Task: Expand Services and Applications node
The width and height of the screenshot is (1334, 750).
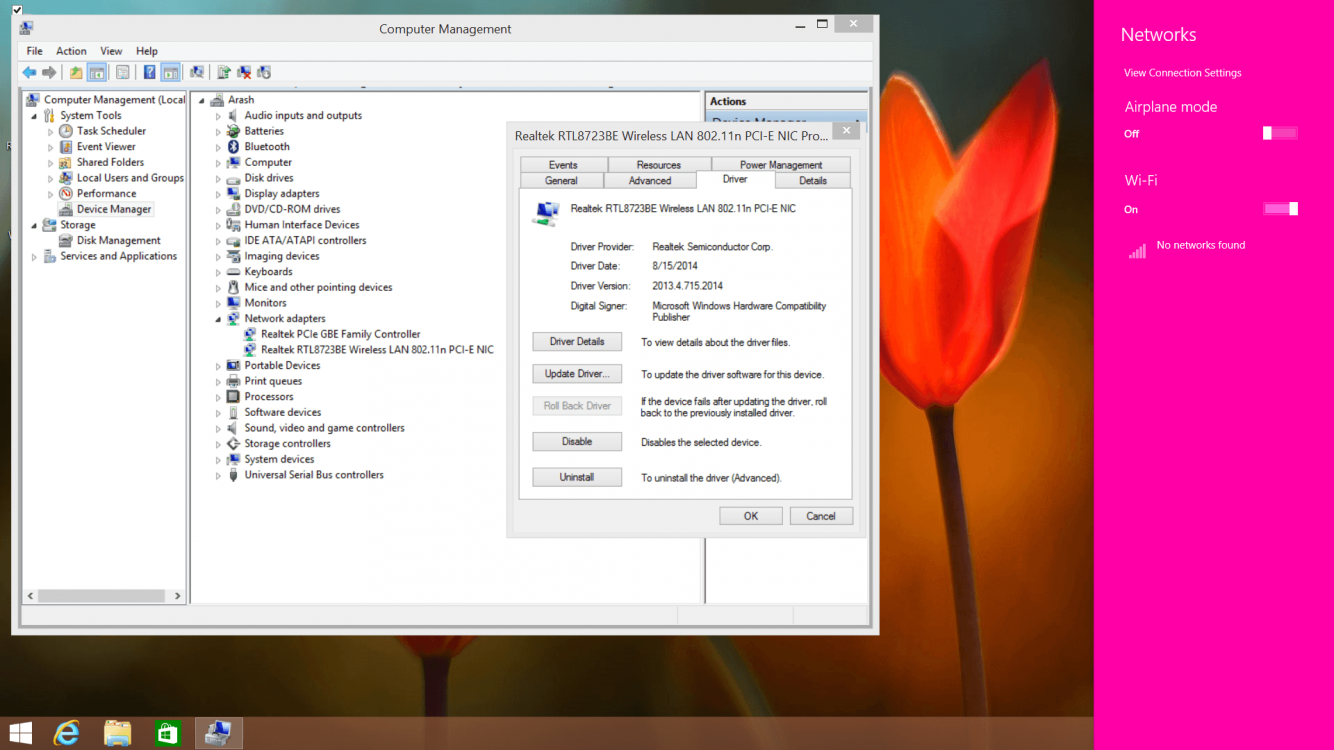Action: pyautogui.click(x=34, y=257)
